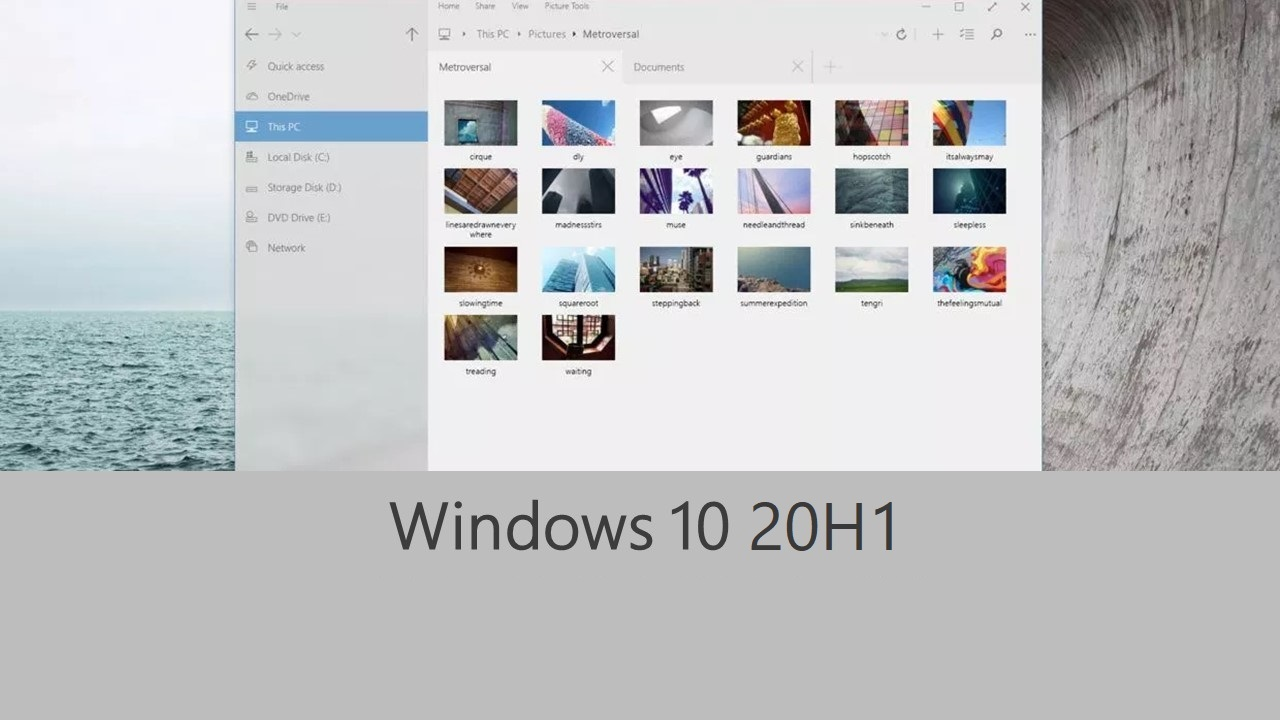This screenshot has width=1280, height=720.
Task: Open OneDrive in sidebar
Action: coord(331,97)
